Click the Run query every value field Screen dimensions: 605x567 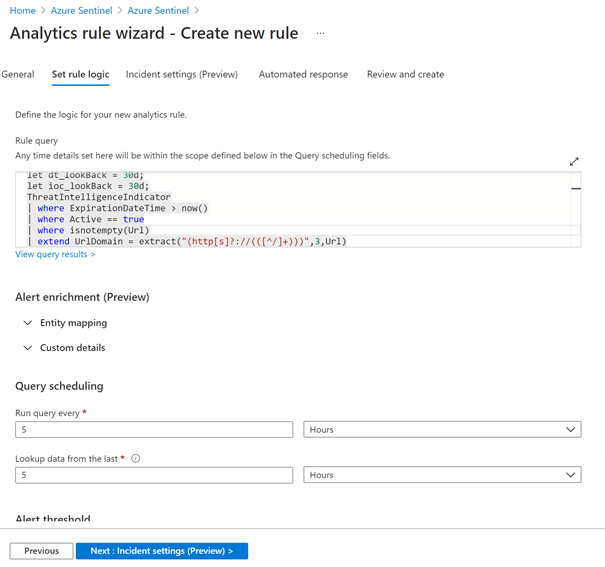tap(154, 430)
